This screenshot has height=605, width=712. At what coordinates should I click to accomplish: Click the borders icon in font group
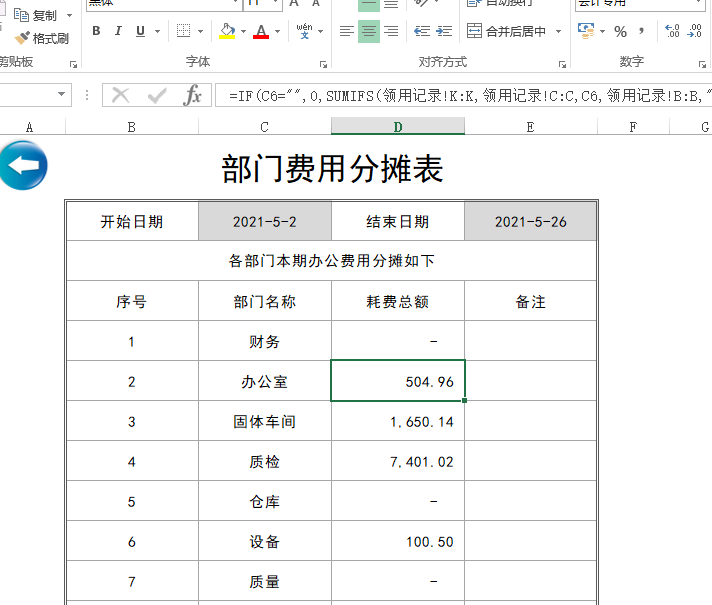183,31
